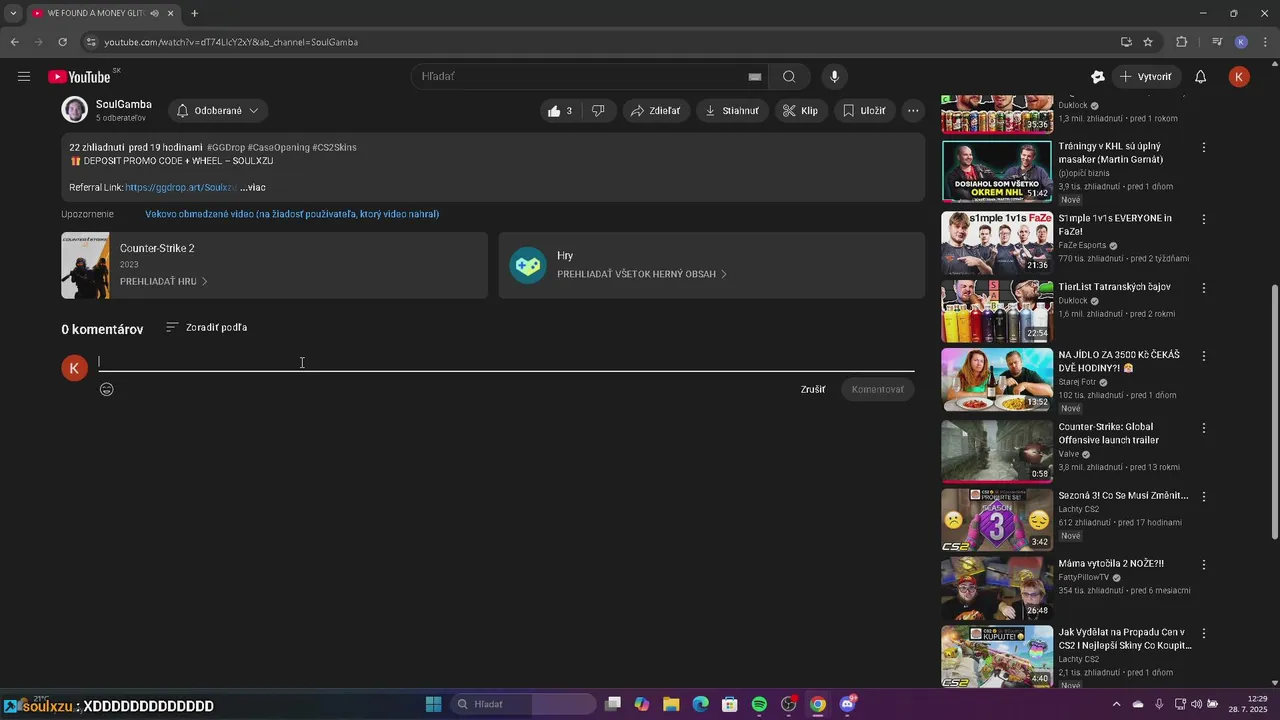Screen dimensions: 1280x720
Task: Reload the page with browser refresh
Action: coord(62,42)
